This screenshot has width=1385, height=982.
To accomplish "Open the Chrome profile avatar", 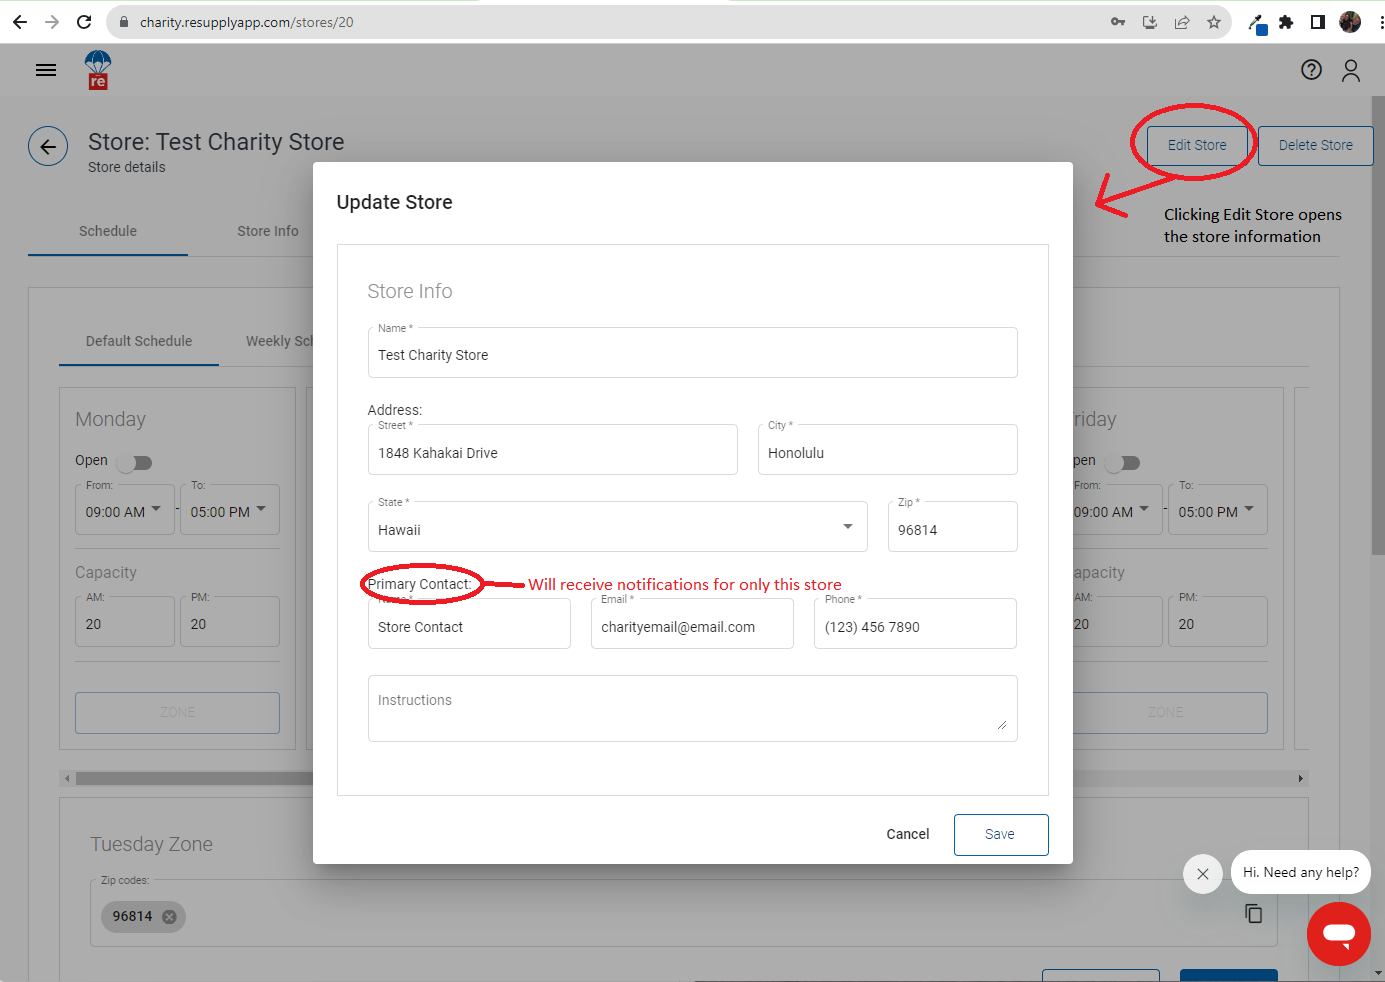I will pyautogui.click(x=1350, y=22).
